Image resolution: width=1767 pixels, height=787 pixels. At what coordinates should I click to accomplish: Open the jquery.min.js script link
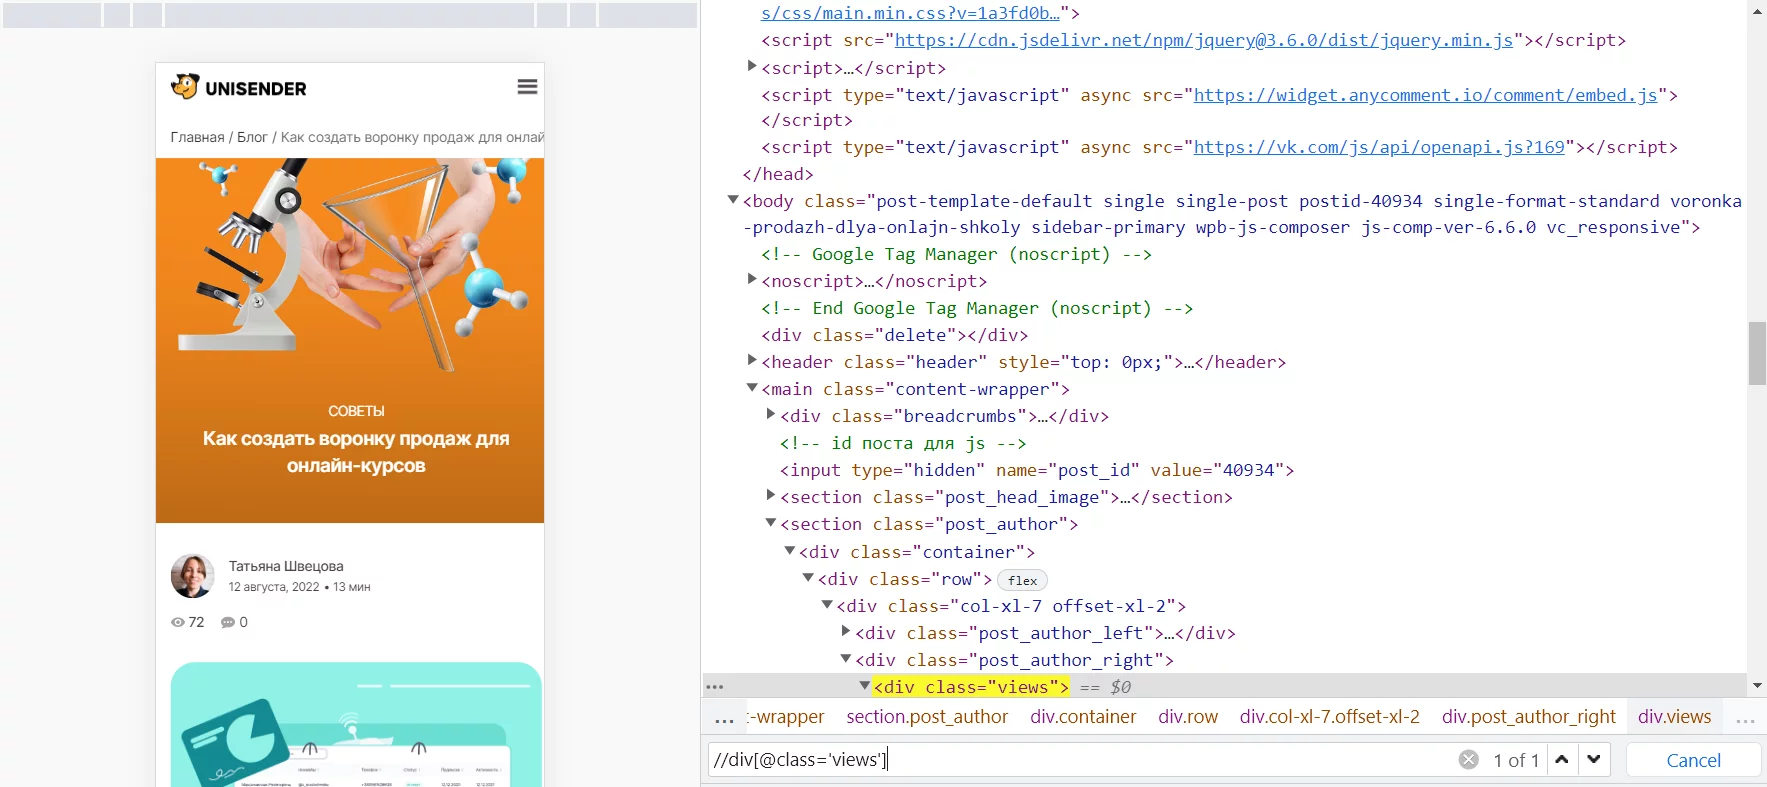pyautogui.click(x=1204, y=40)
